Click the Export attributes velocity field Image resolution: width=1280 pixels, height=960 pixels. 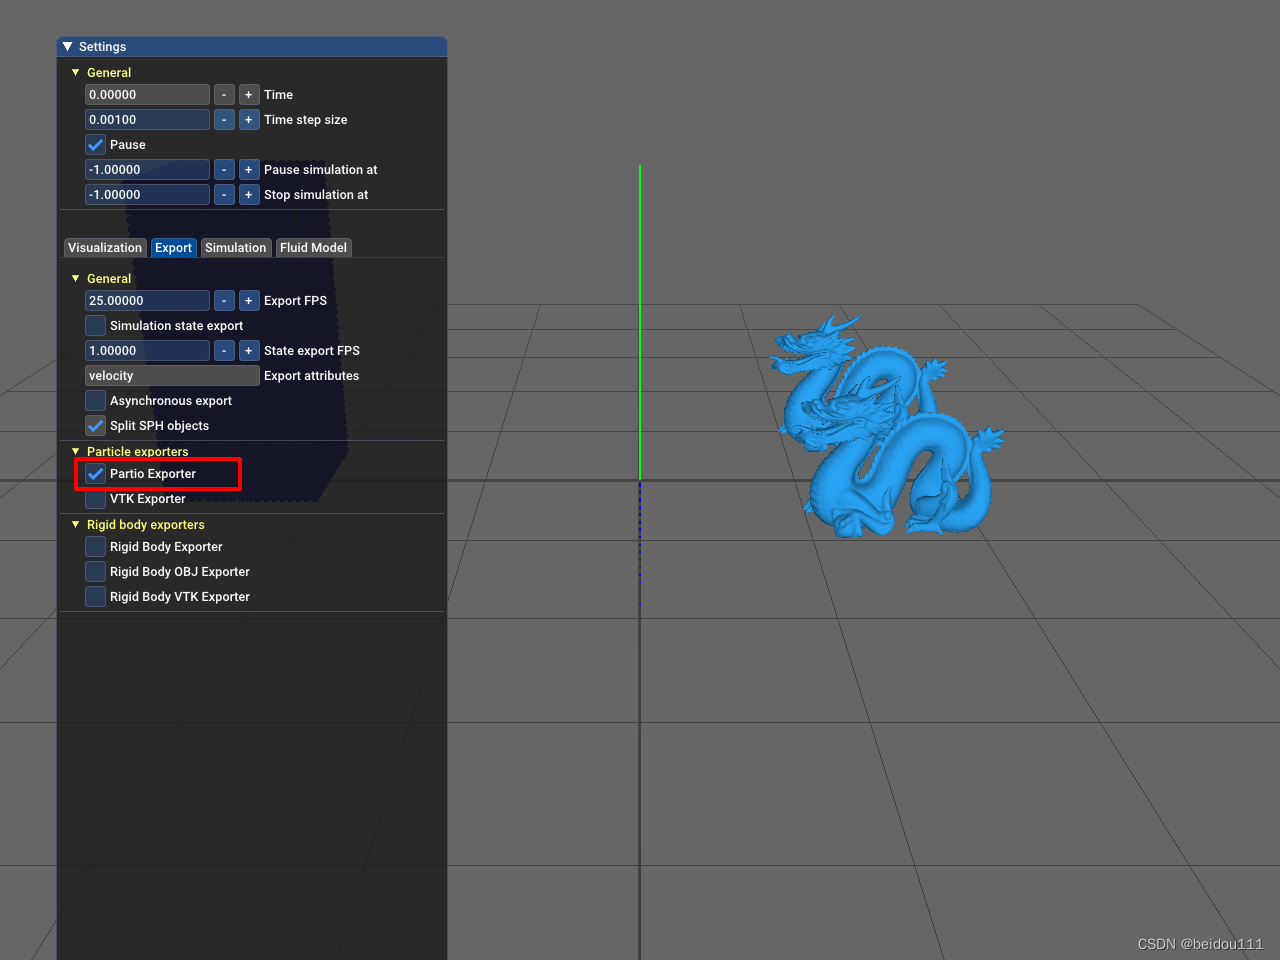[172, 376]
